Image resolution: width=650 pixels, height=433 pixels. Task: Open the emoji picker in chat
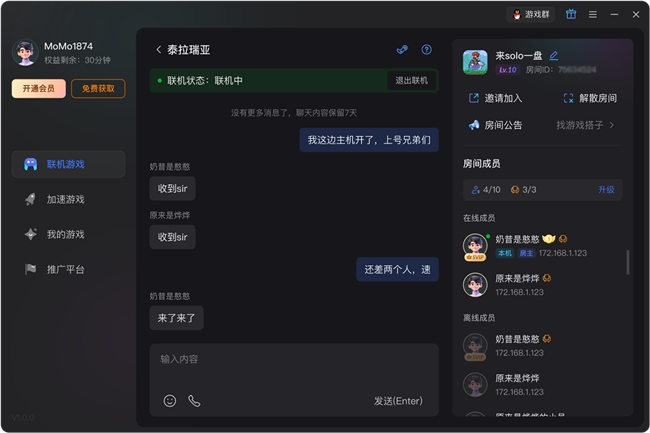tap(170, 400)
